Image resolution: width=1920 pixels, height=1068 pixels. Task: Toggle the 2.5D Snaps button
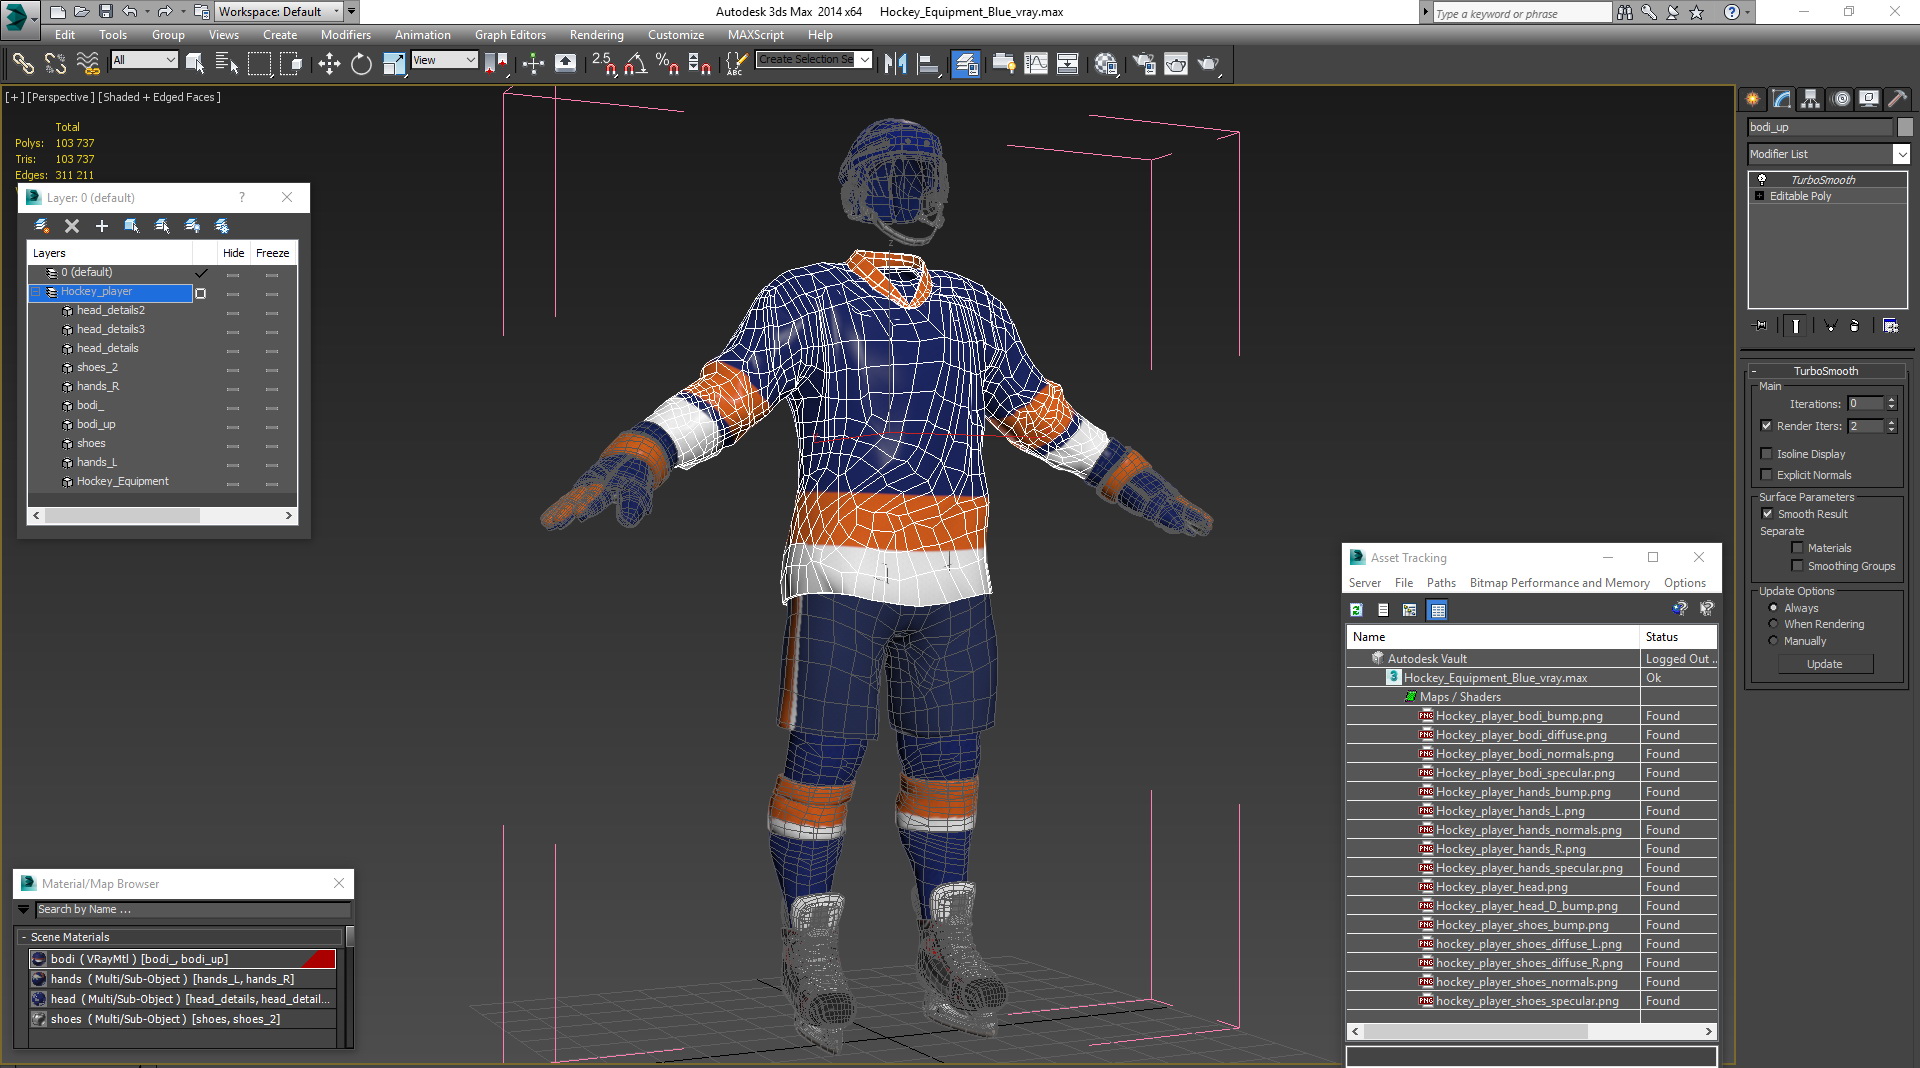tap(604, 64)
